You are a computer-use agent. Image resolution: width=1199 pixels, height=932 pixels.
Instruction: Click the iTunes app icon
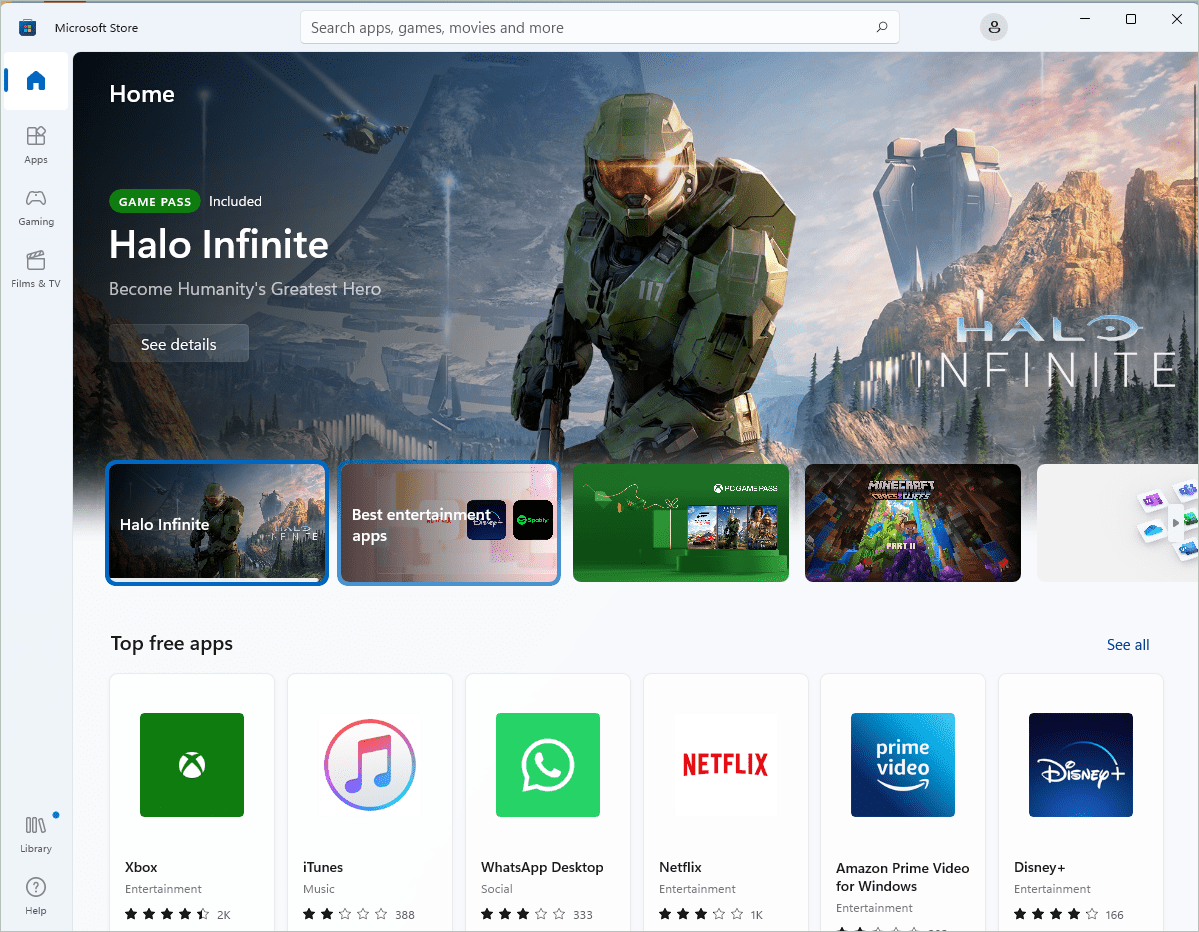click(370, 765)
